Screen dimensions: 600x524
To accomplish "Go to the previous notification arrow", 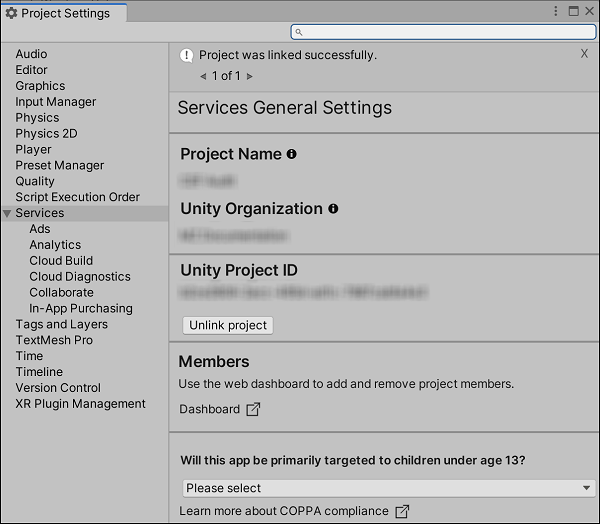I will 203,76.
